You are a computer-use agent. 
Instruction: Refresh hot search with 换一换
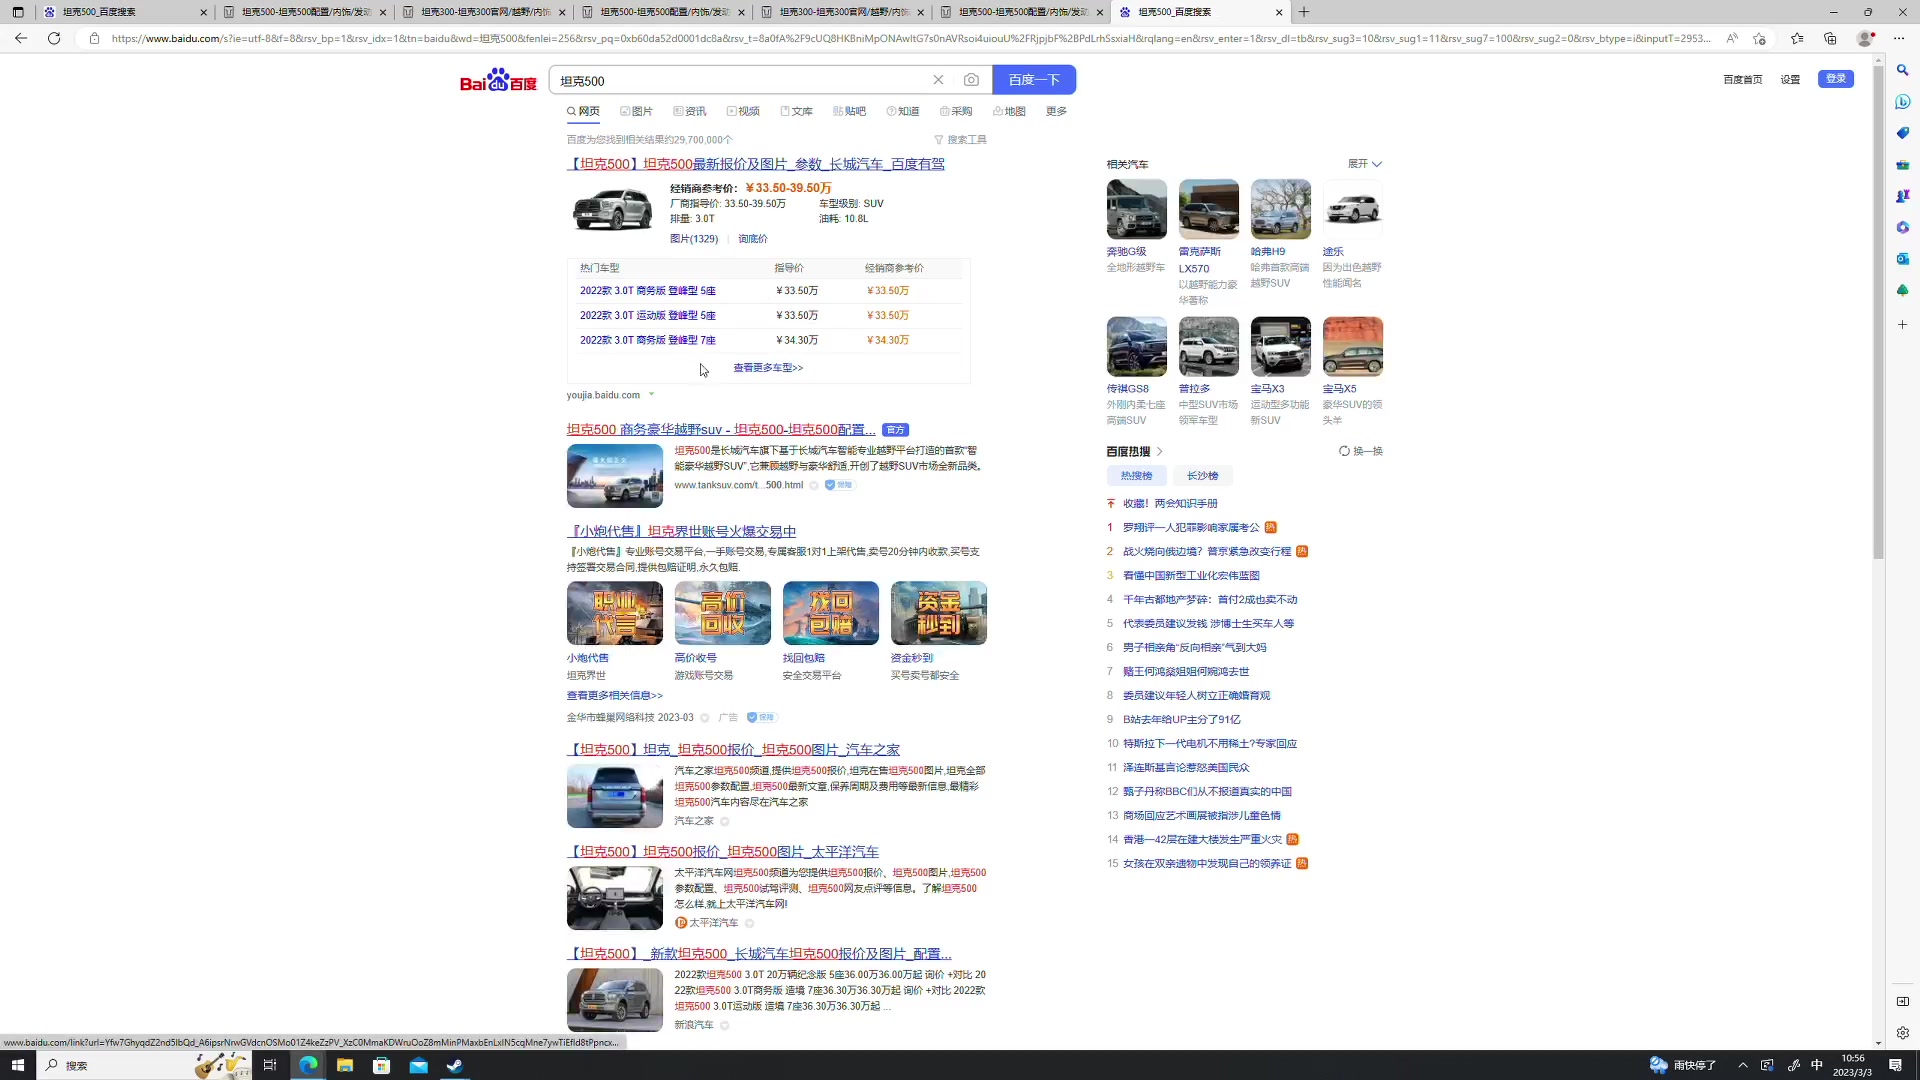click(1361, 451)
